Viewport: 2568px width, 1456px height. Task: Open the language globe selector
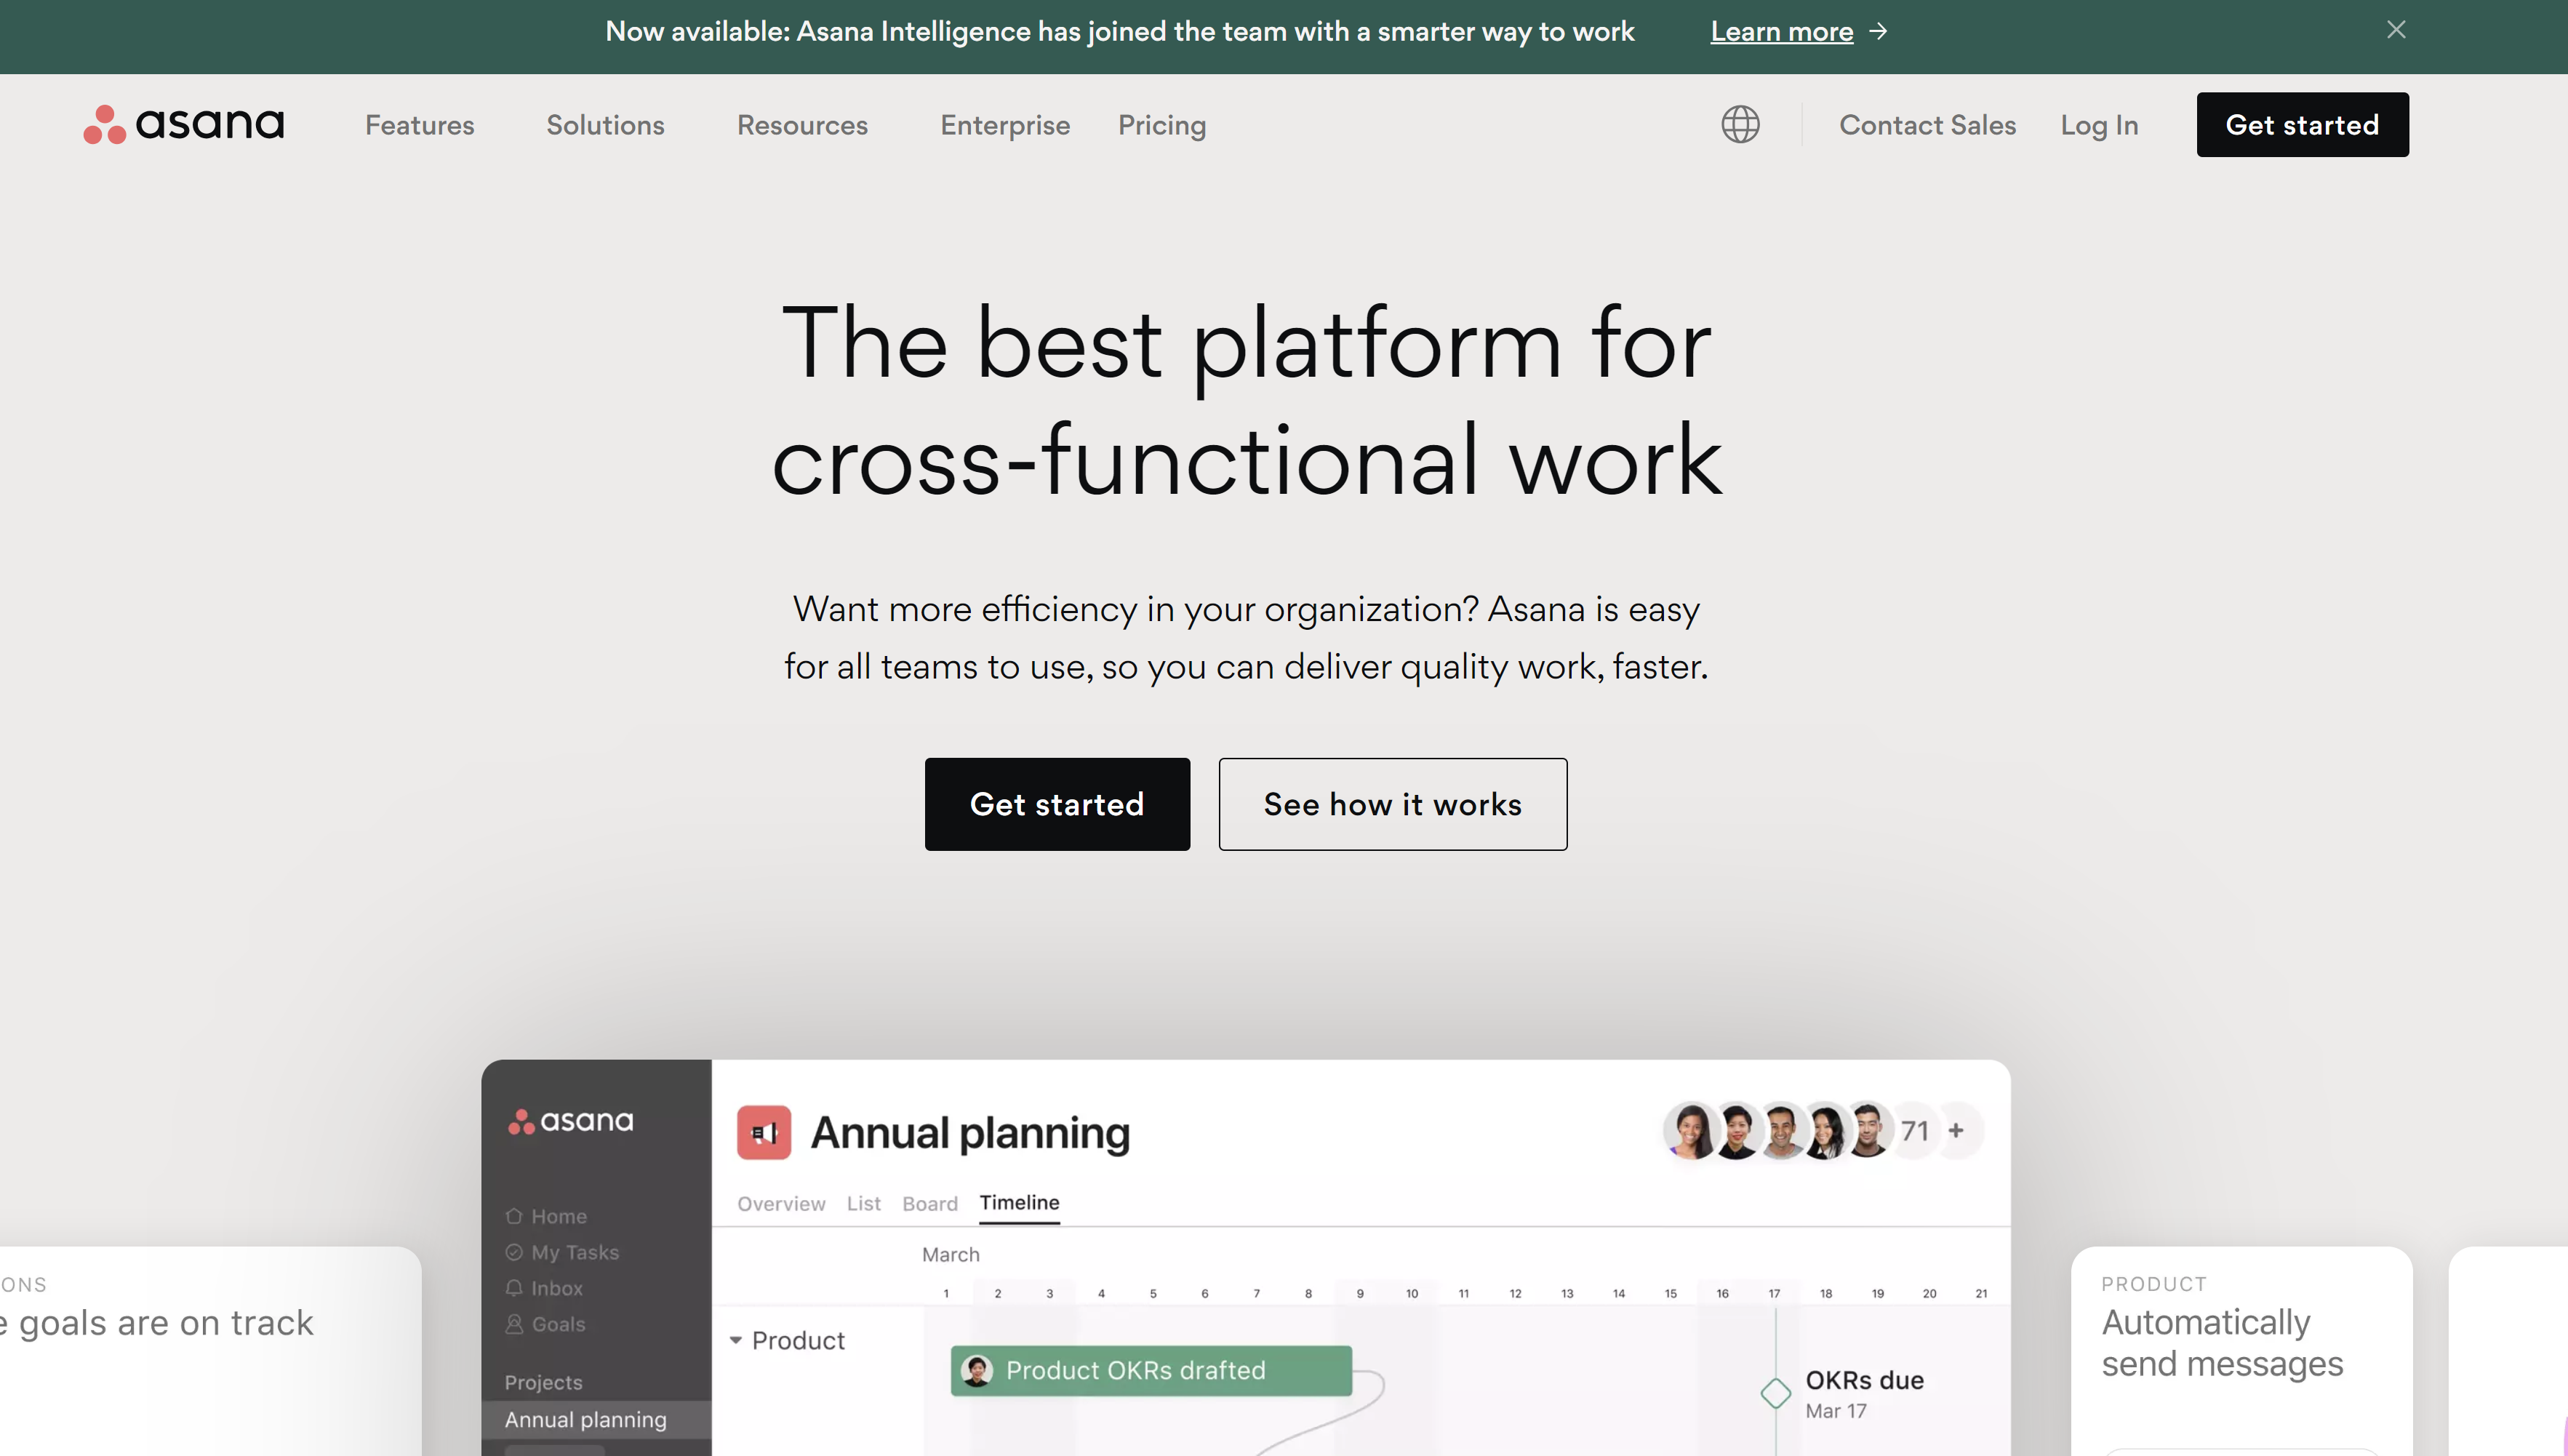[x=1740, y=124]
